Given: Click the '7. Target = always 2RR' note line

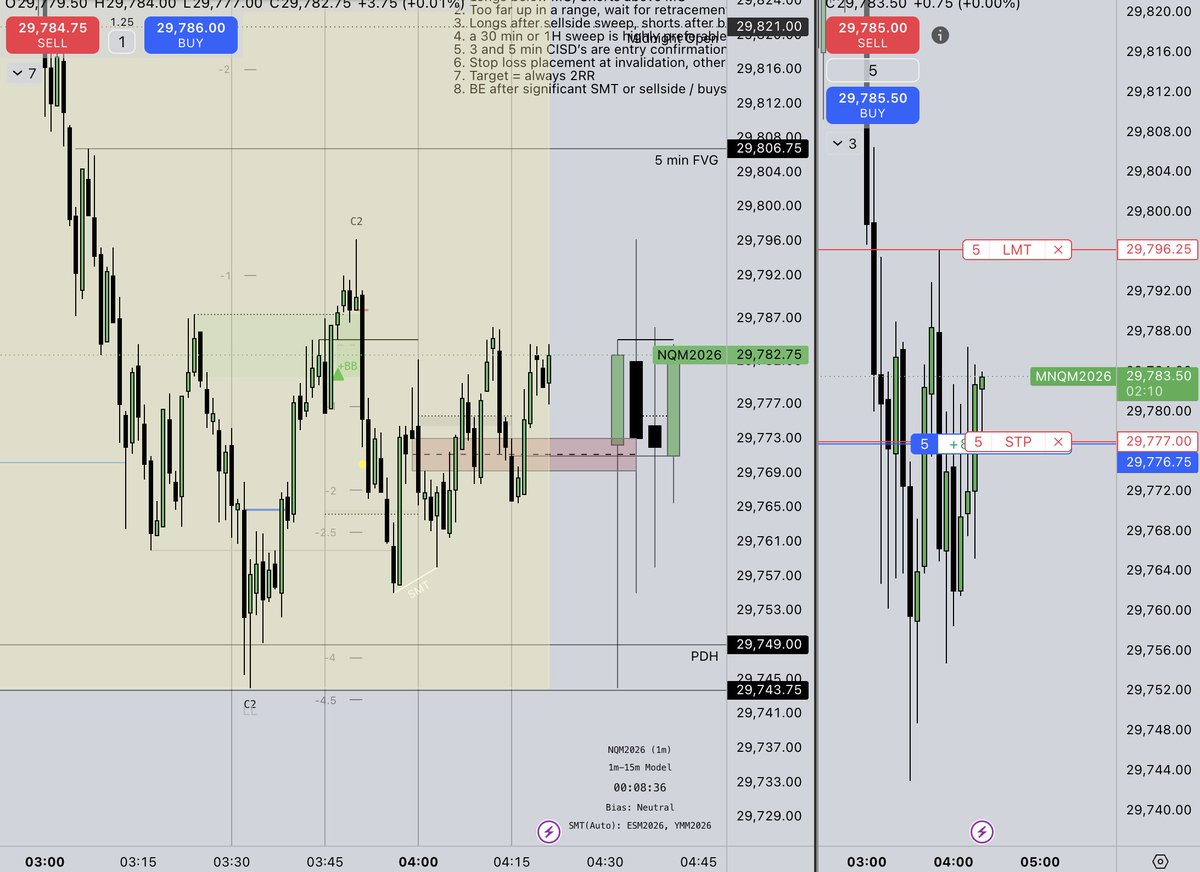Looking at the screenshot, I should [x=525, y=75].
